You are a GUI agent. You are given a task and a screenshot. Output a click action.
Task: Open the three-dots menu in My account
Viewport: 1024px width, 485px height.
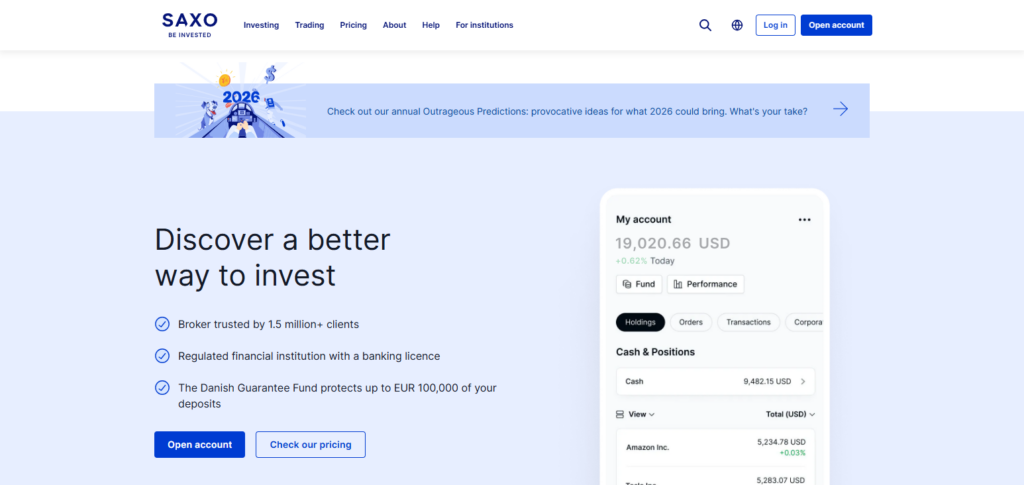[804, 220]
